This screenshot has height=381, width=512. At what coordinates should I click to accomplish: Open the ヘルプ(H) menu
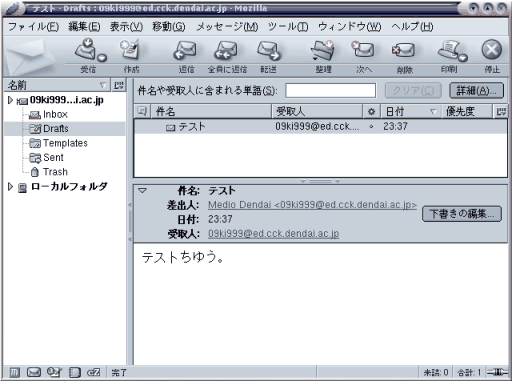[412, 26]
